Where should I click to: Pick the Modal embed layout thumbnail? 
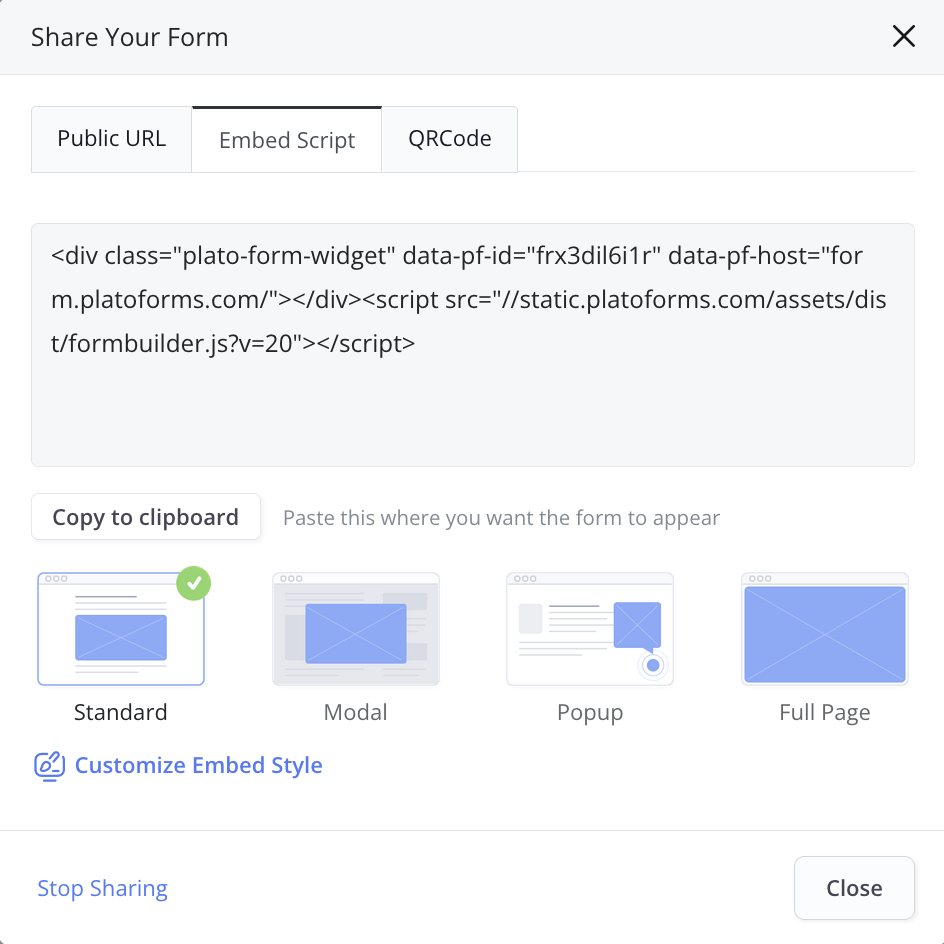(356, 630)
